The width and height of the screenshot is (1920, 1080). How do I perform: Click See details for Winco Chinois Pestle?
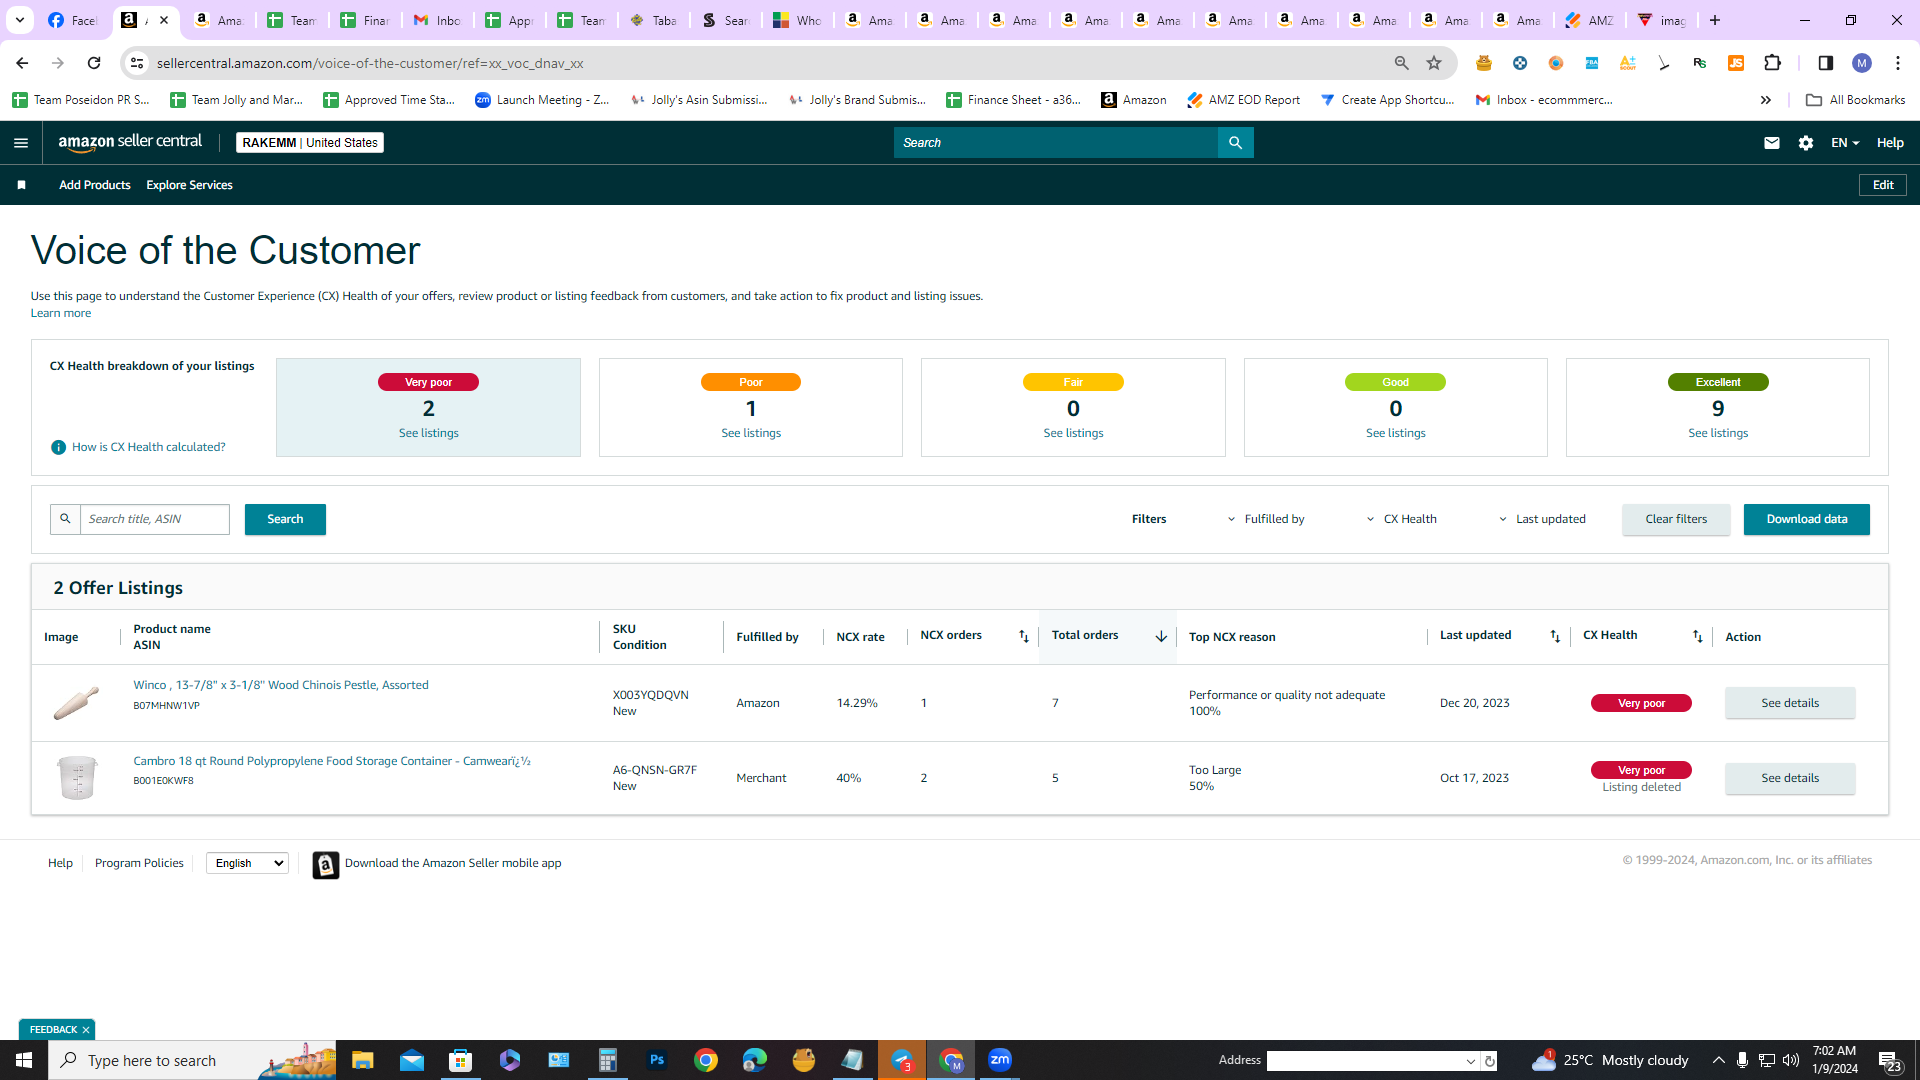[x=1789, y=703]
